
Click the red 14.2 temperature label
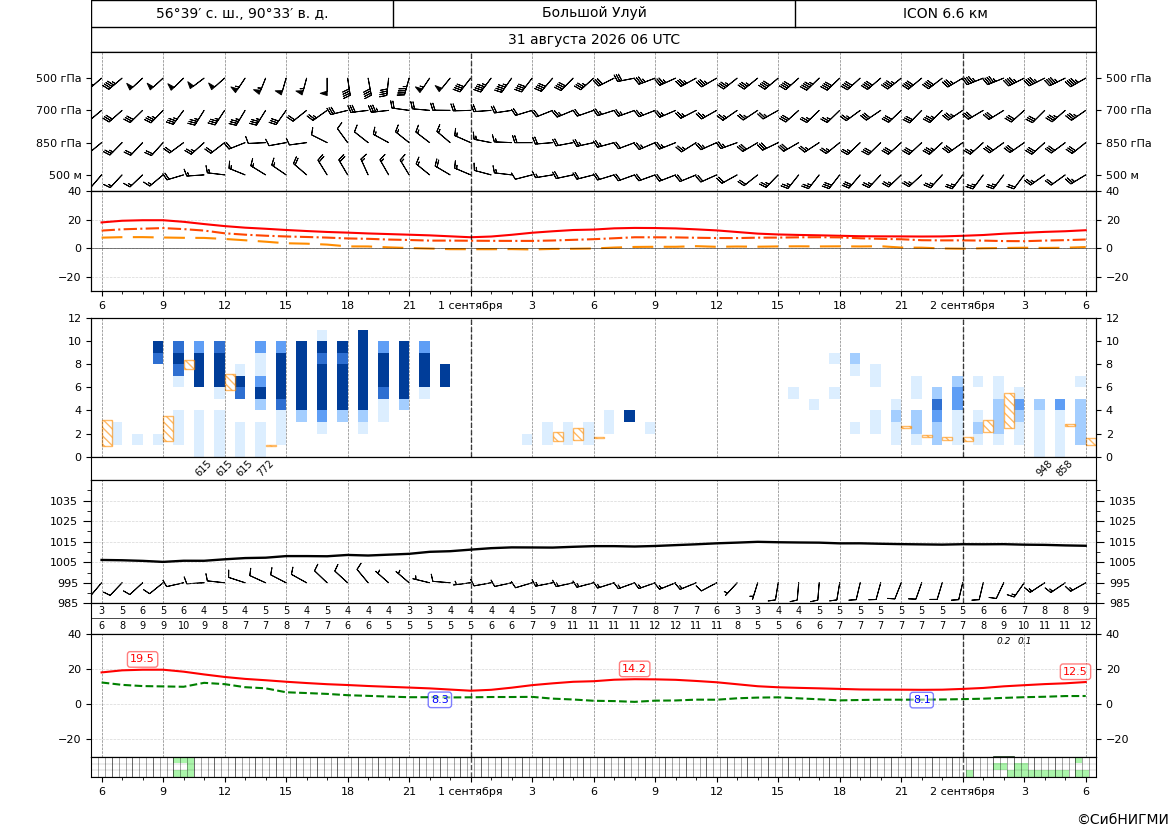(634, 668)
